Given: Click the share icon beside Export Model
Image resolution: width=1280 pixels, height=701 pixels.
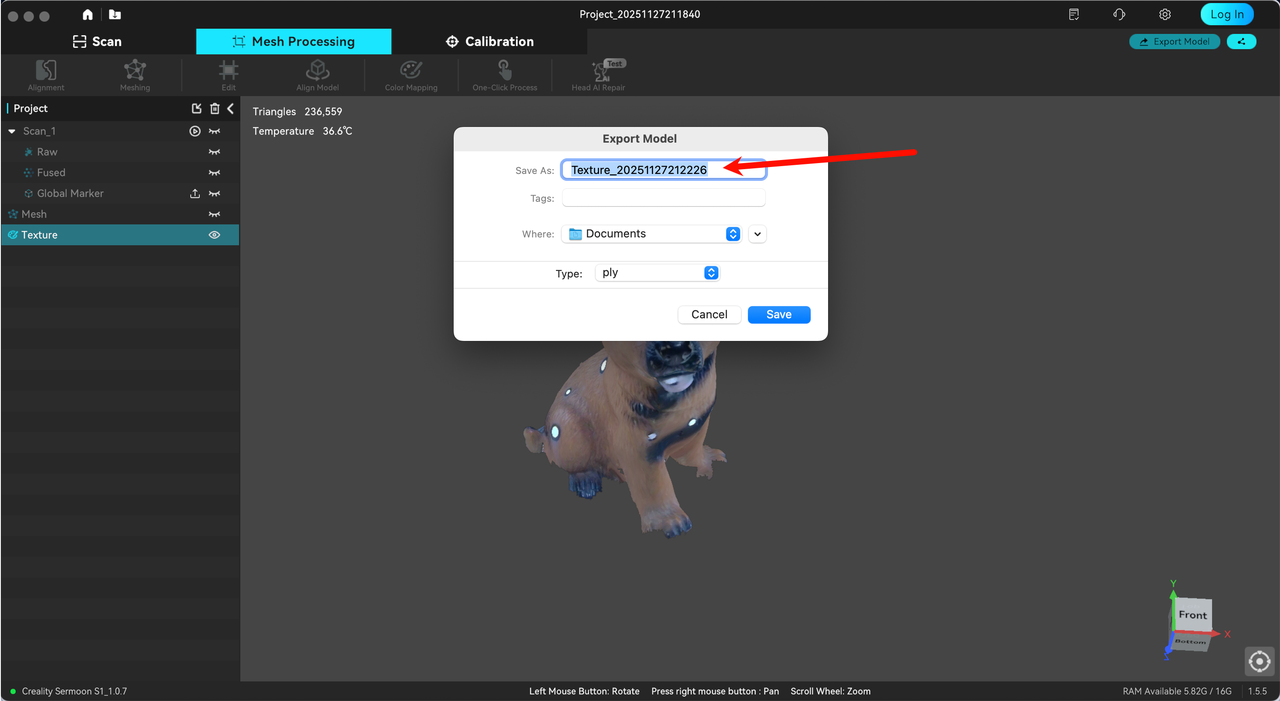Looking at the screenshot, I should click(x=1241, y=41).
